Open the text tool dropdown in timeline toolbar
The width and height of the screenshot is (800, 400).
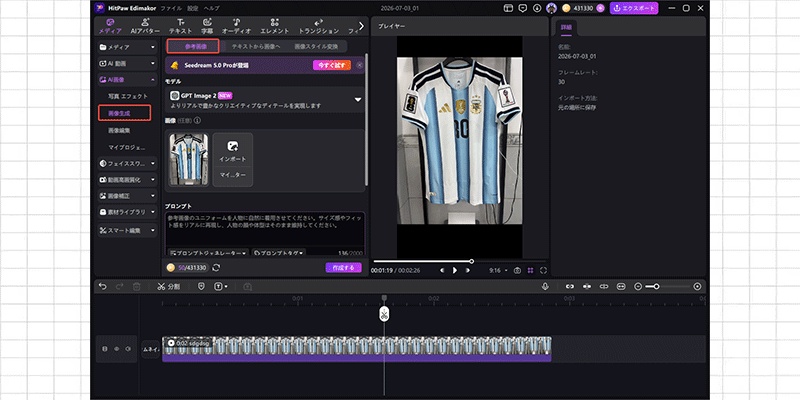pos(221,287)
